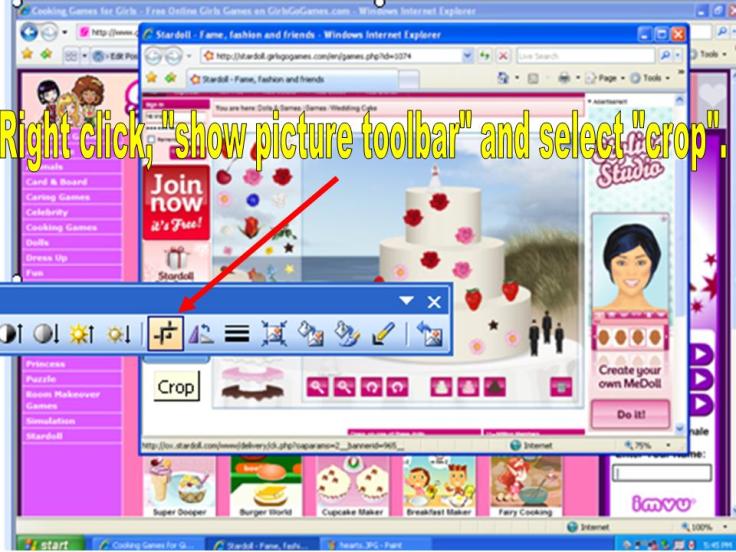Viewport: 736px width, 552px height.
Task: Click Stardoll window address bar
Action: click(332, 56)
